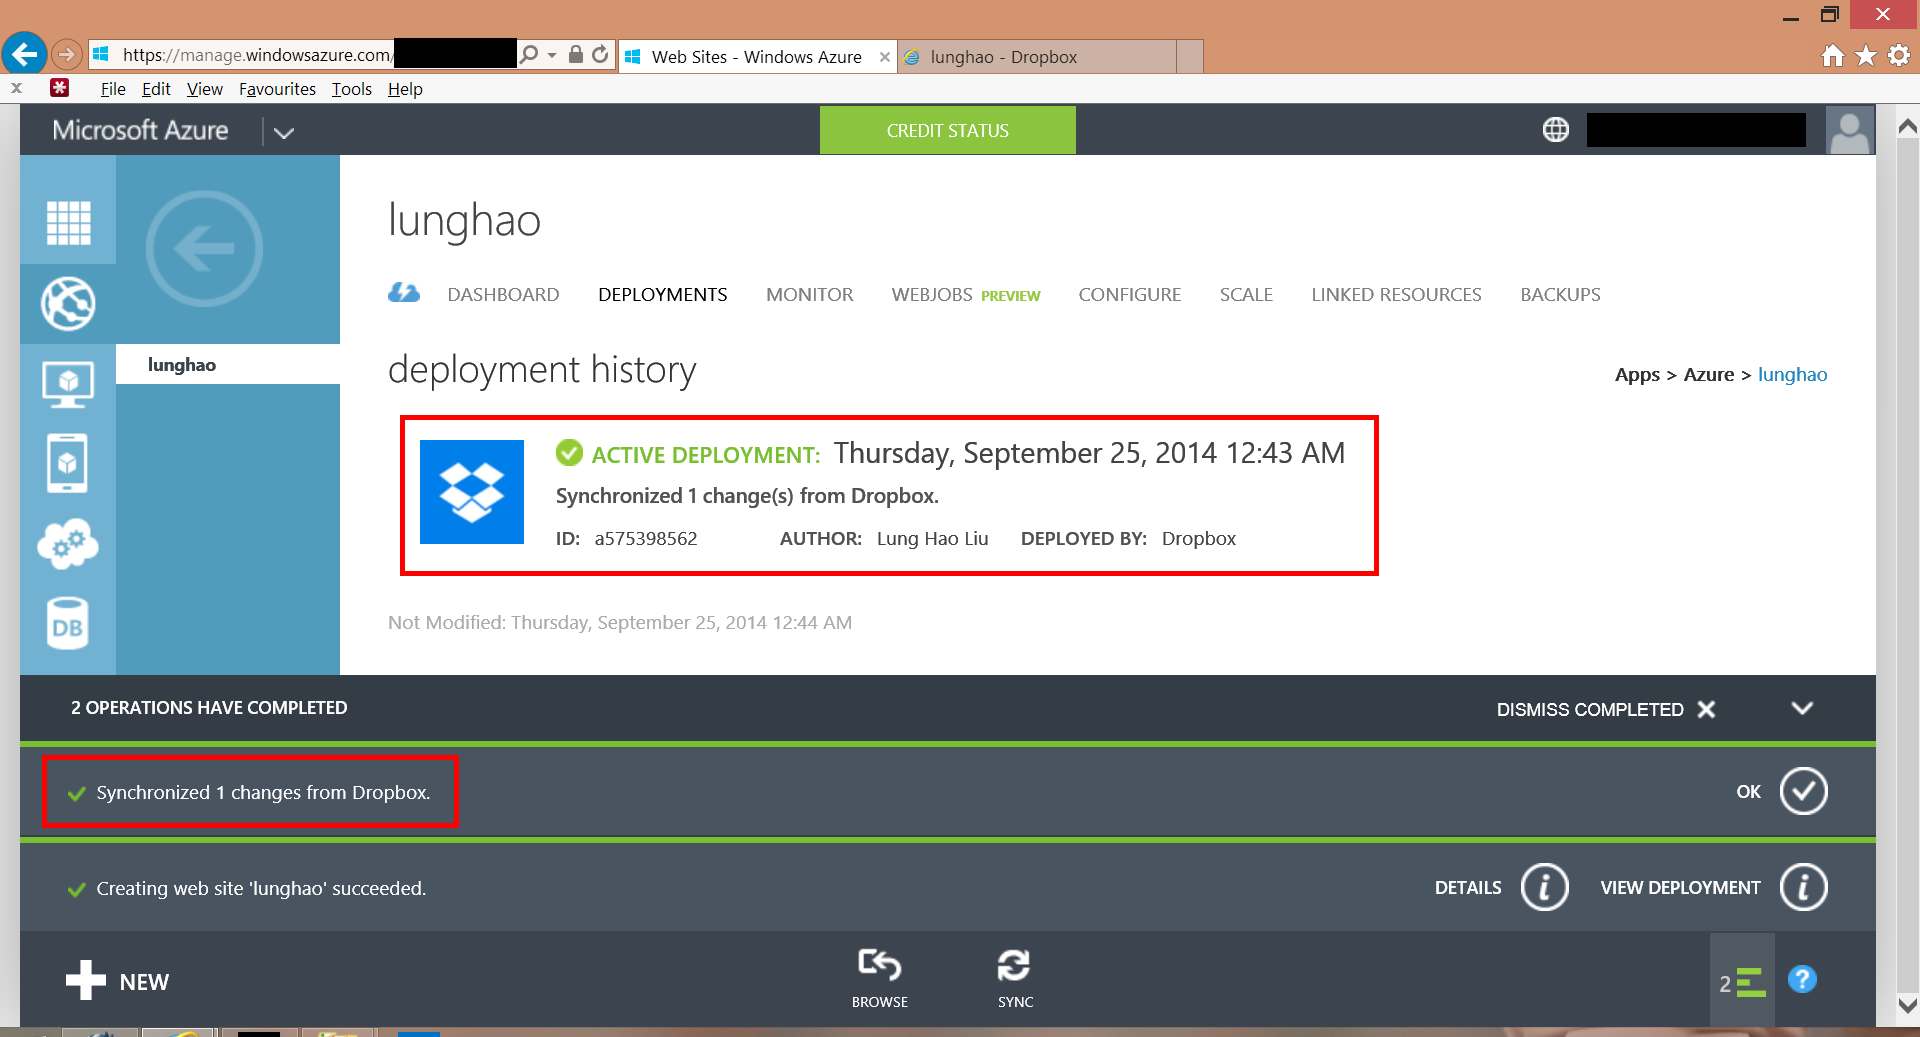Click the VIEW DEPLOYMENT info circle icon
The image size is (1920, 1037).
[x=1803, y=887]
